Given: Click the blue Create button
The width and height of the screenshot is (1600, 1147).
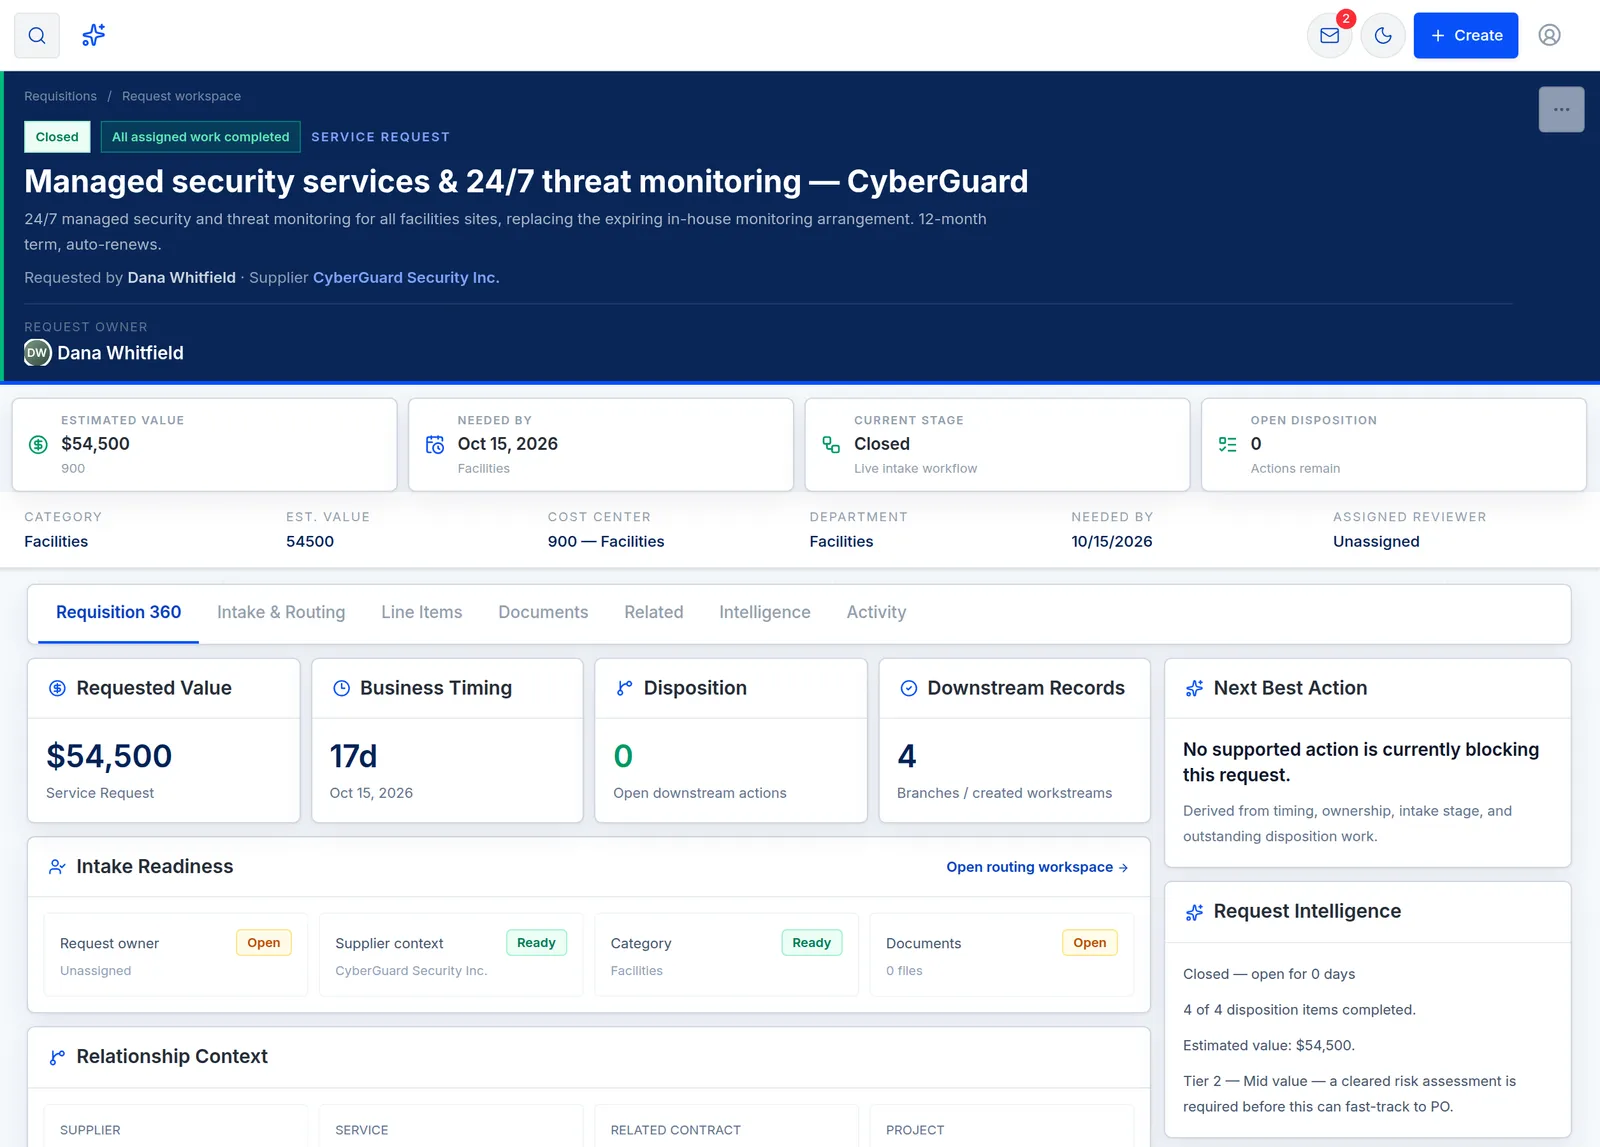Looking at the screenshot, I should (x=1466, y=36).
